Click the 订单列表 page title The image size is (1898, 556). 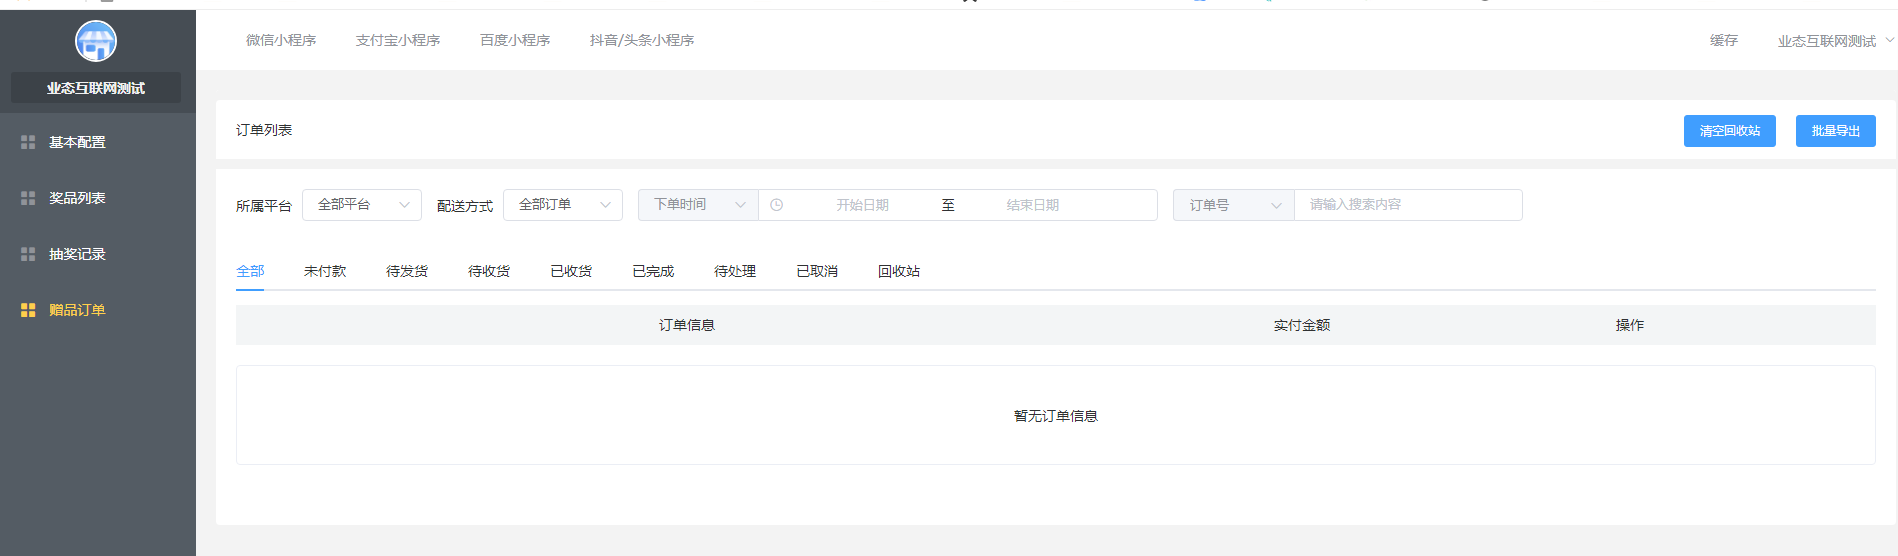[264, 130]
